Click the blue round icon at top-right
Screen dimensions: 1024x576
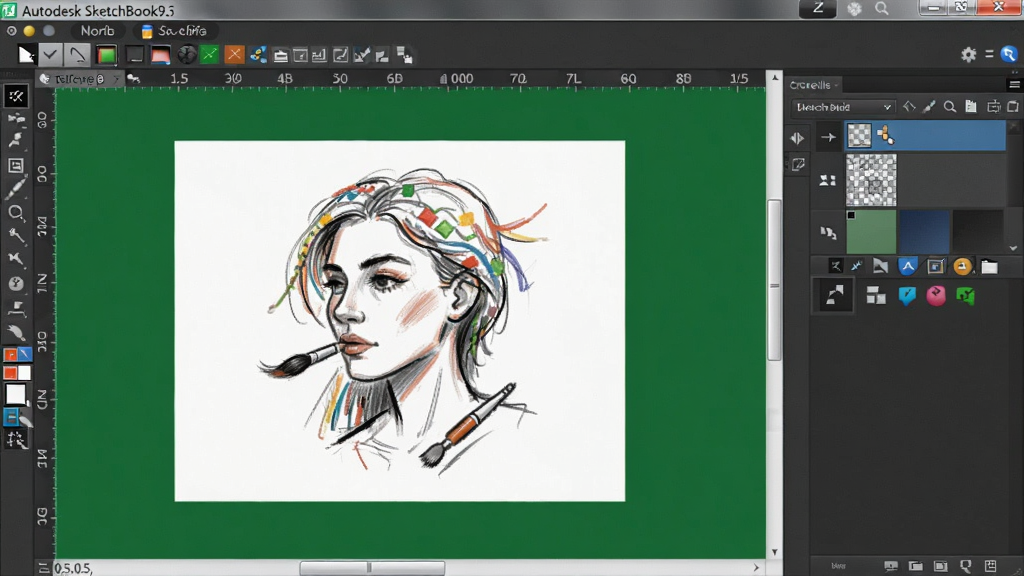pyautogui.click(x=1008, y=55)
